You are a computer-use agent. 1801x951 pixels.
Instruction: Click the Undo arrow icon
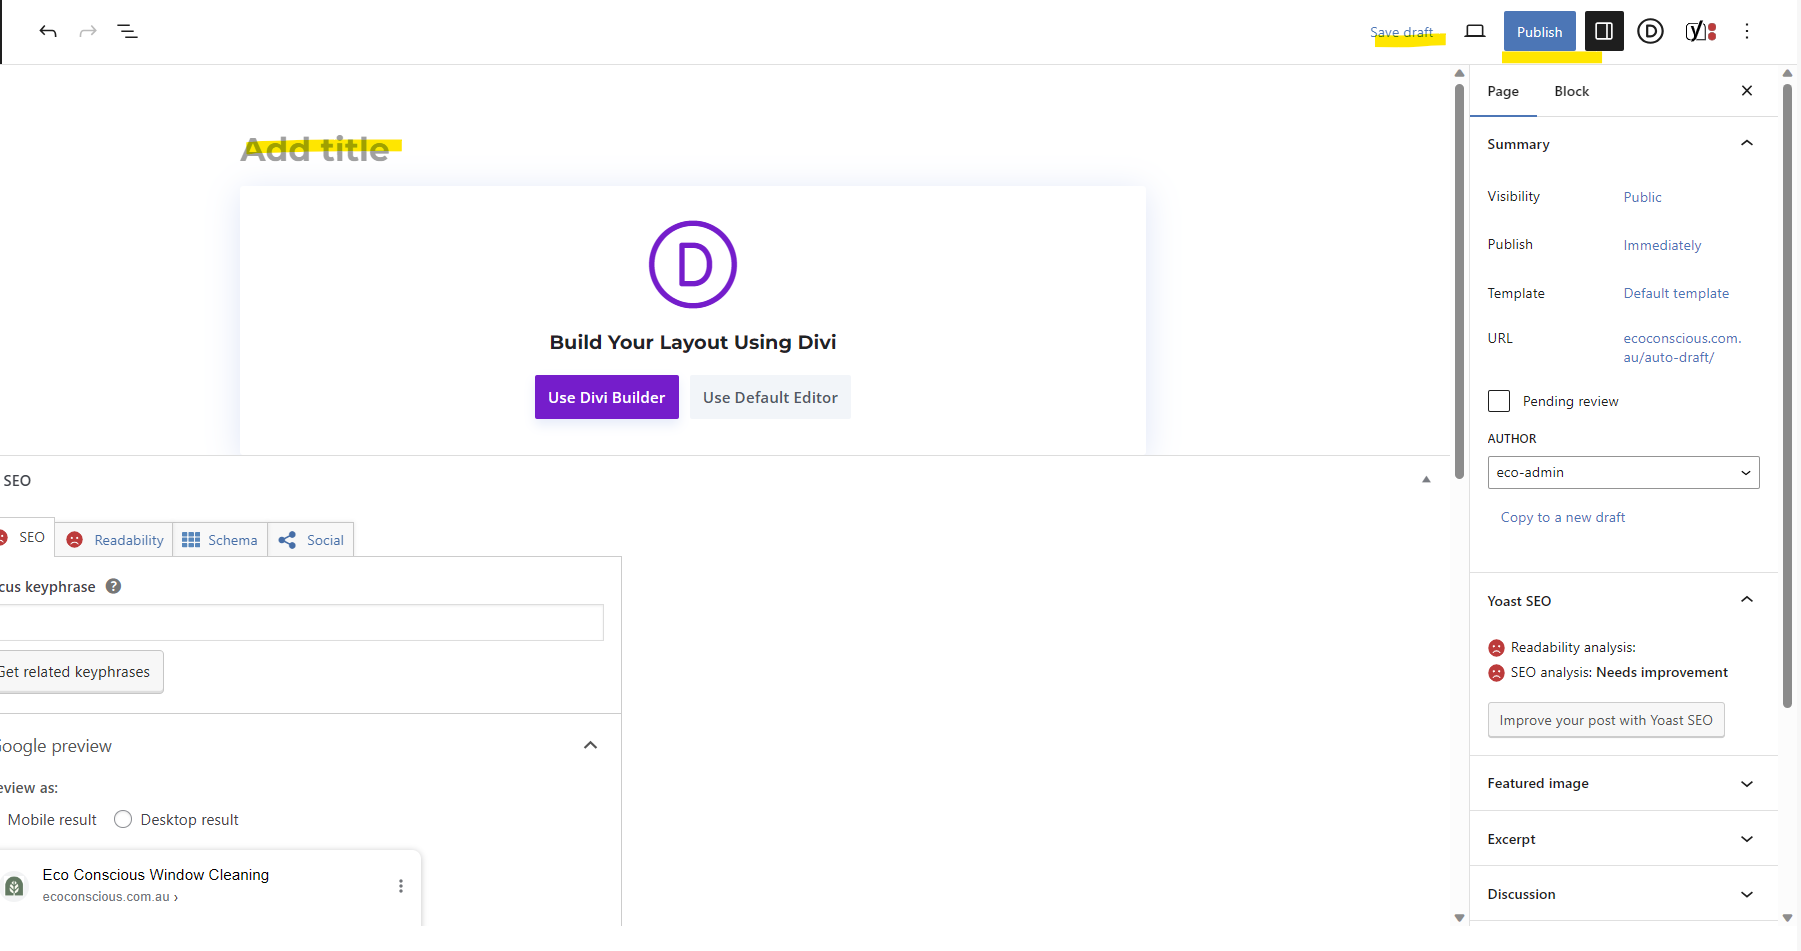(48, 31)
